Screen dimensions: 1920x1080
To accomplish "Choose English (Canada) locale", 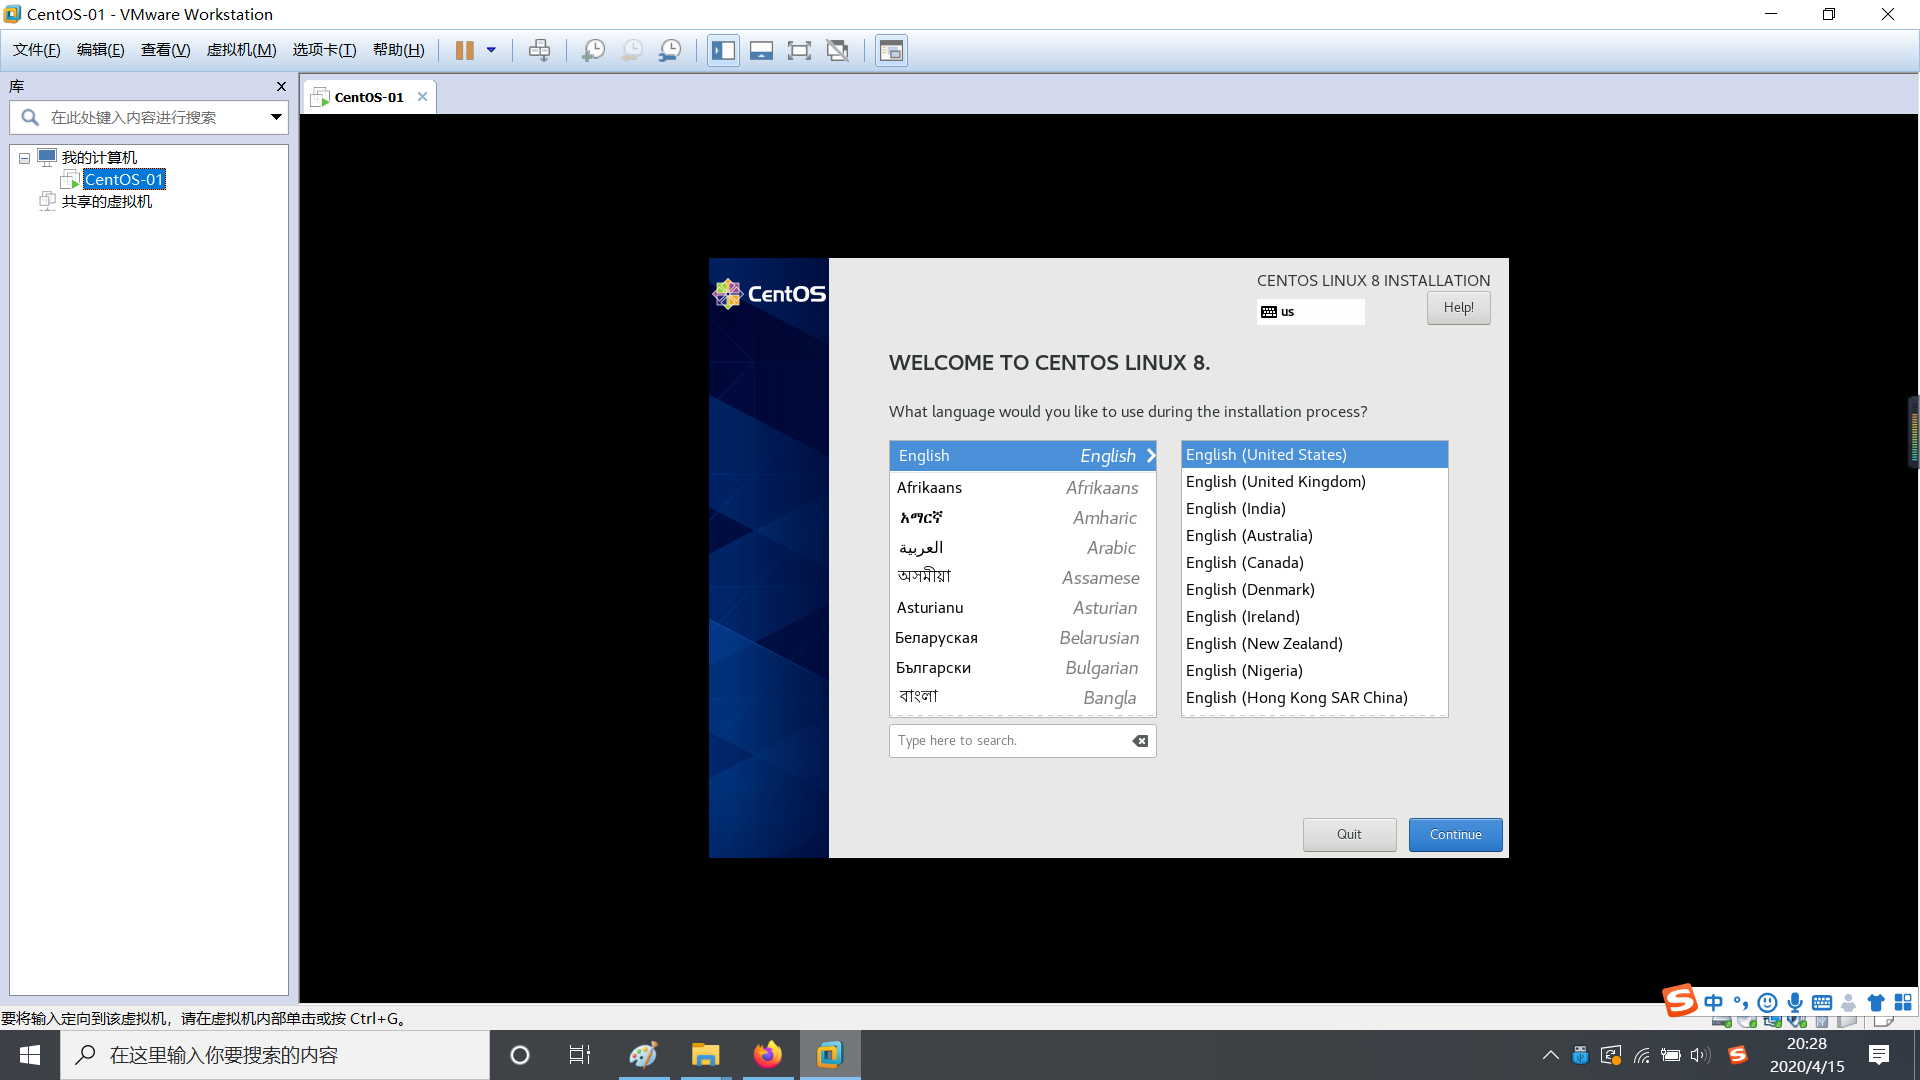I will pos(1314,563).
